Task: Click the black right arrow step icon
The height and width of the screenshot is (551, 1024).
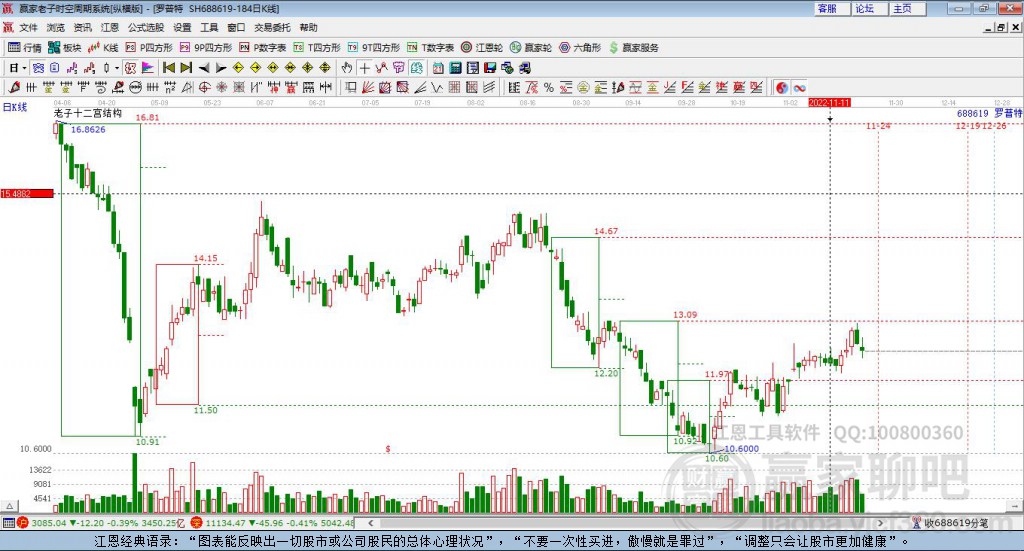Action: tap(221, 68)
